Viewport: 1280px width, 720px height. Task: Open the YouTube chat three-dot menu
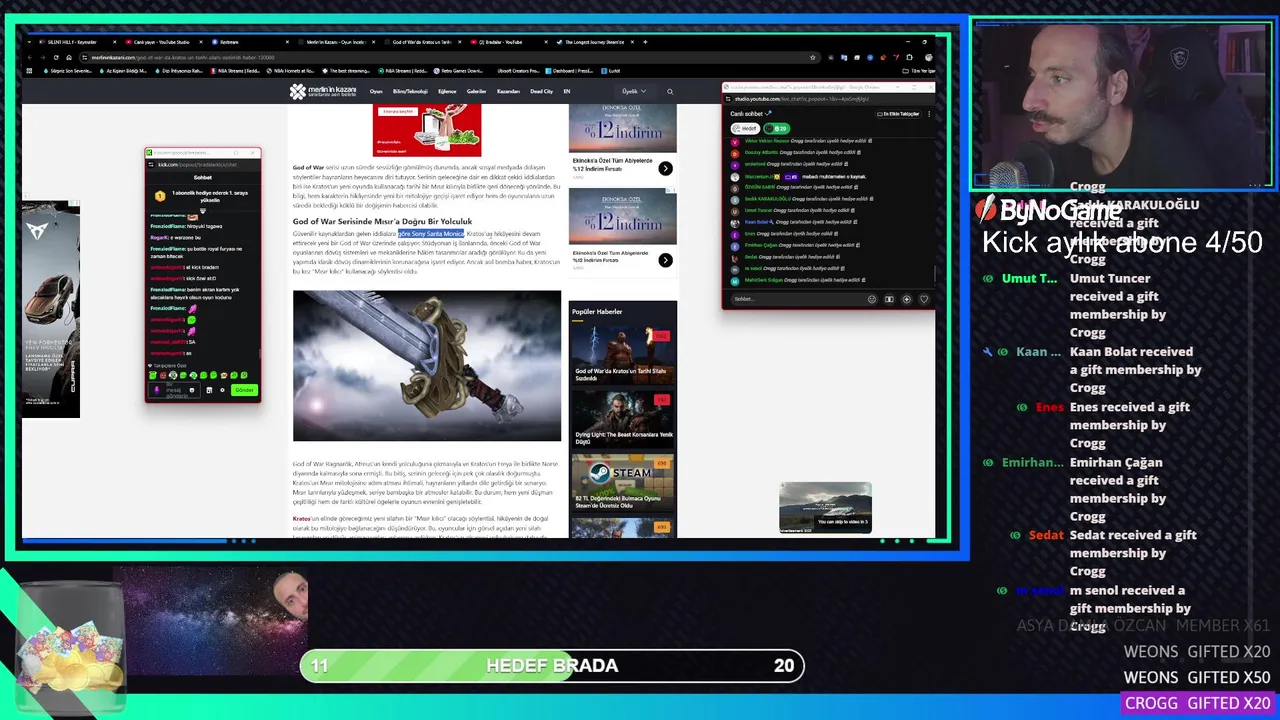tap(929, 114)
